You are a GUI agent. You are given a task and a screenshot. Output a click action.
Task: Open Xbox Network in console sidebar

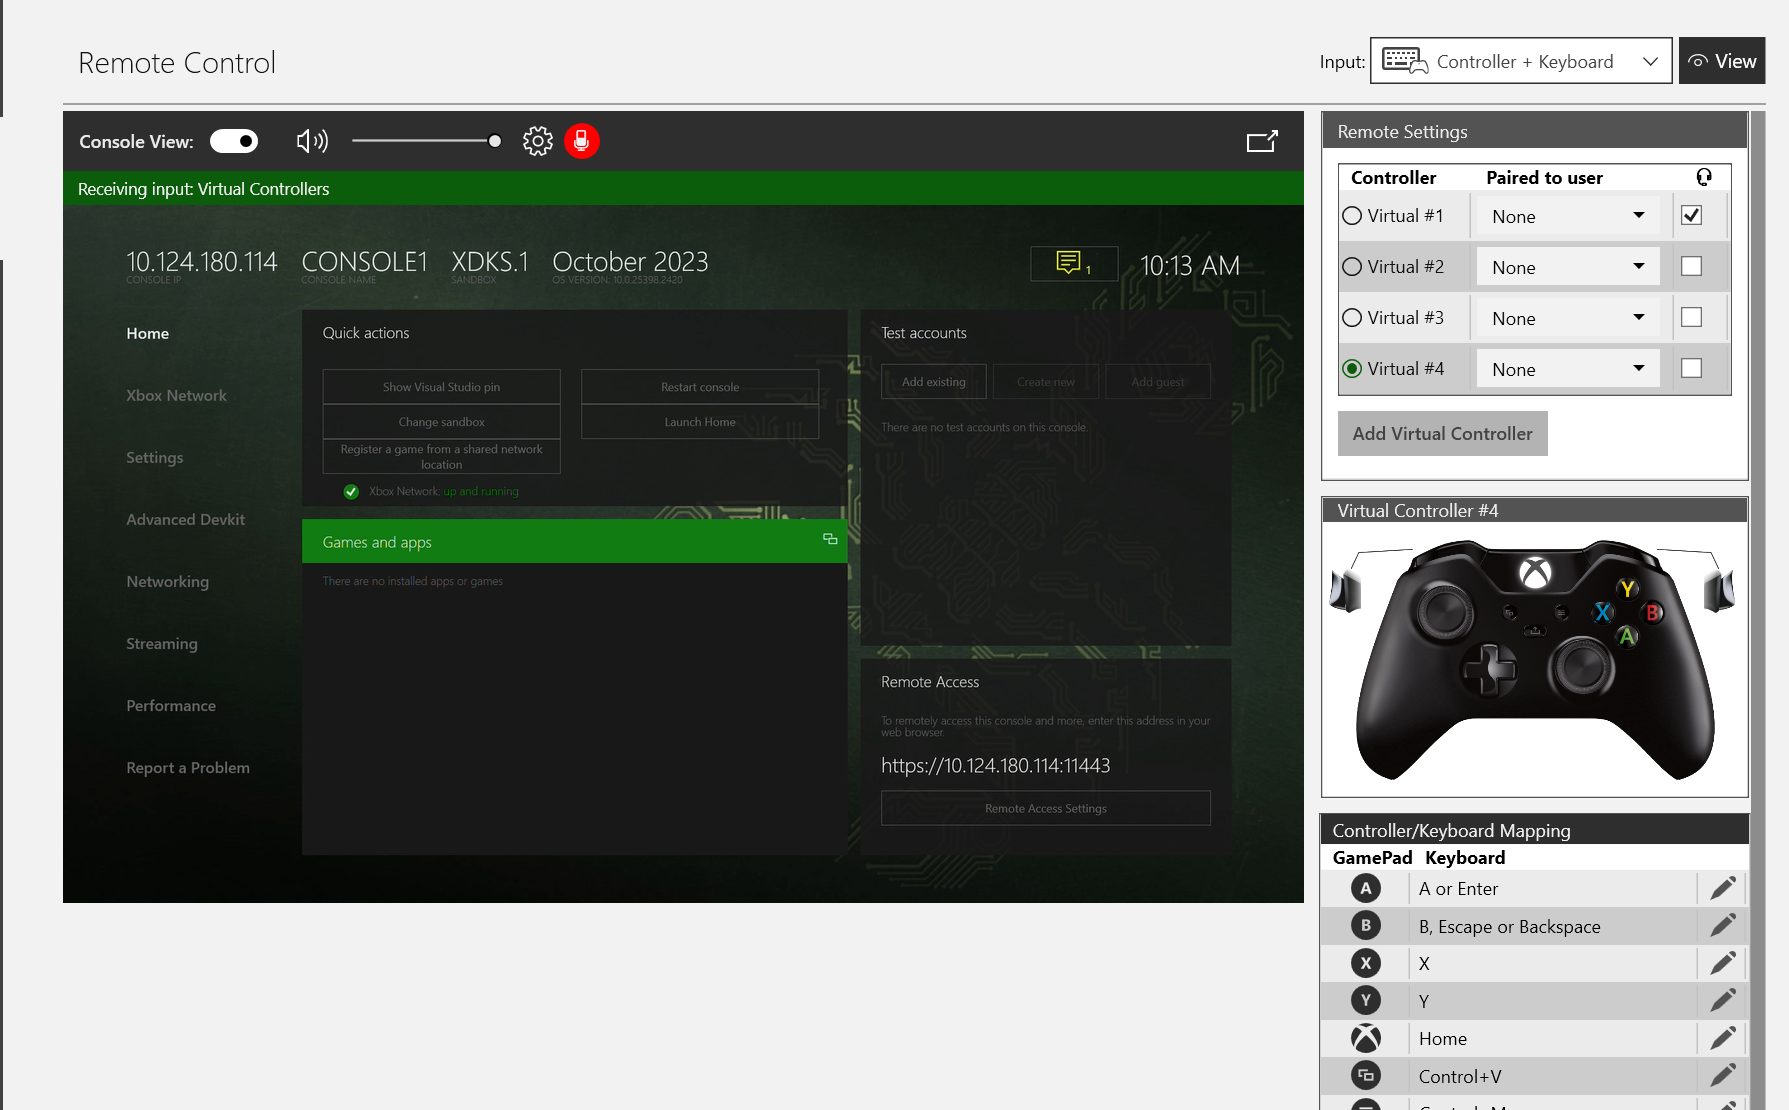click(x=177, y=396)
